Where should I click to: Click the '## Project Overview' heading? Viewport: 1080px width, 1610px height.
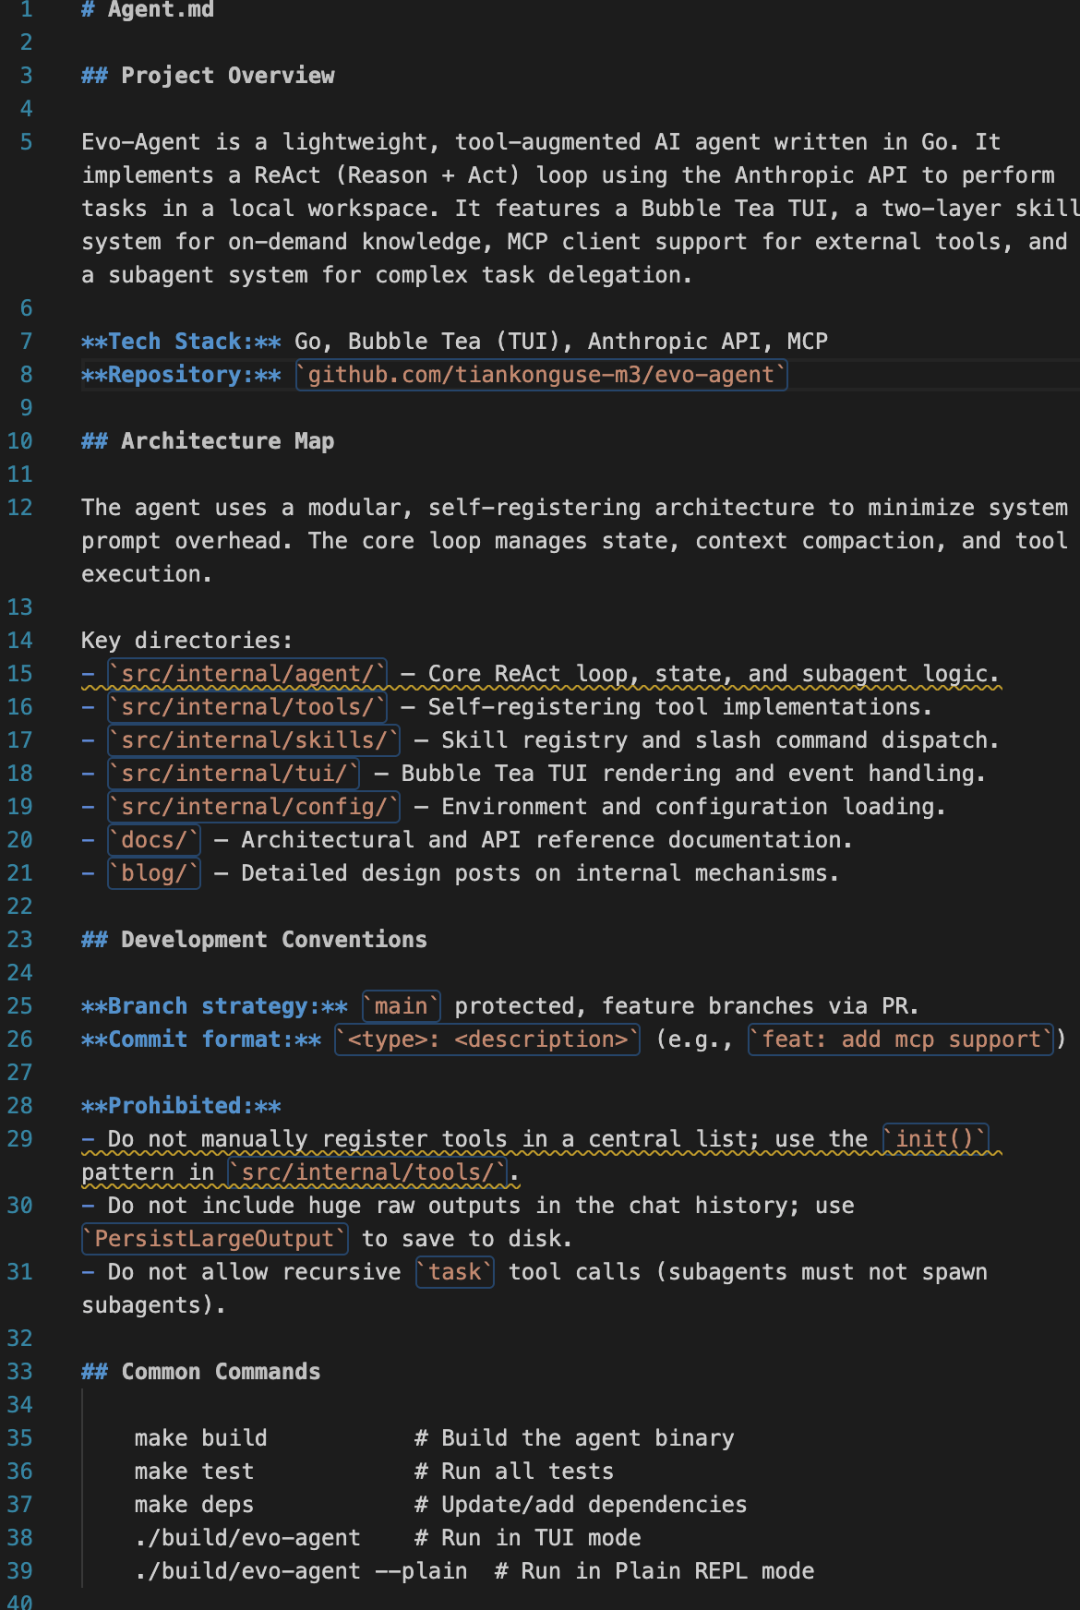(x=208, y=76)
